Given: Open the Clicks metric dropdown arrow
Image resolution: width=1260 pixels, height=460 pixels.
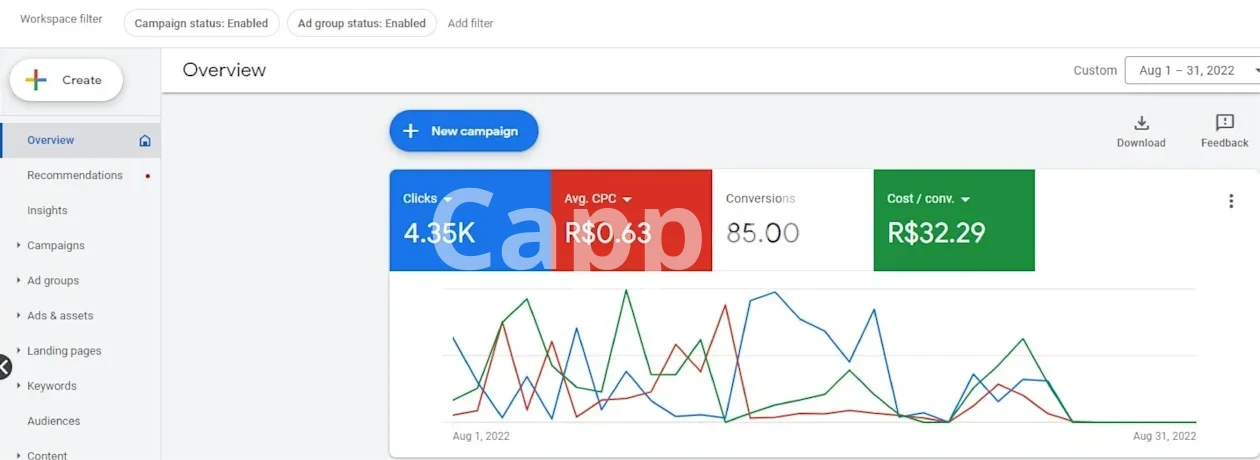Looking at the screenshot, I should (x=448, y=200).
